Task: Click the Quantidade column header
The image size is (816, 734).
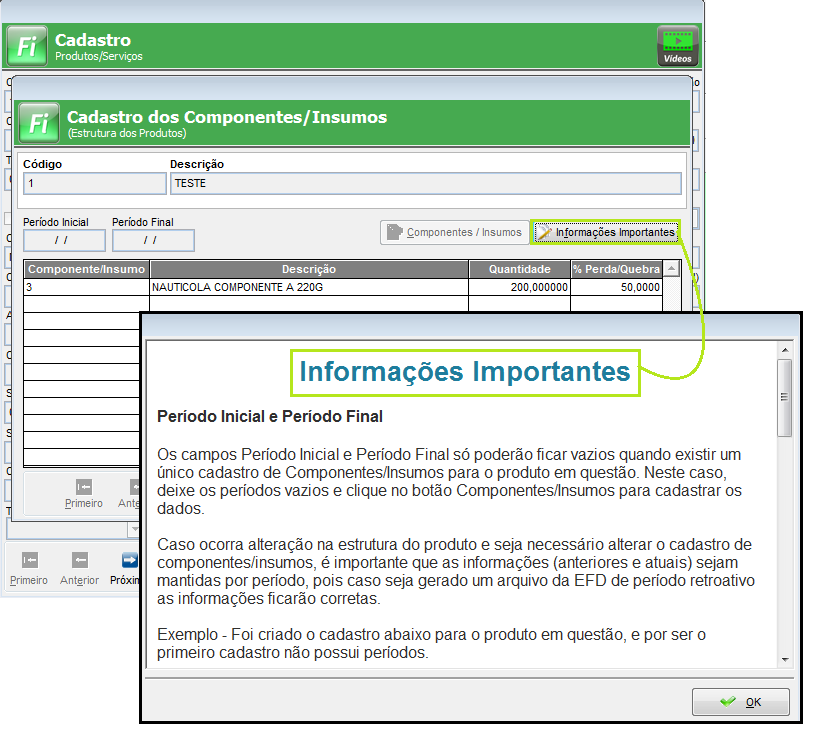Action: click(519, 269)
